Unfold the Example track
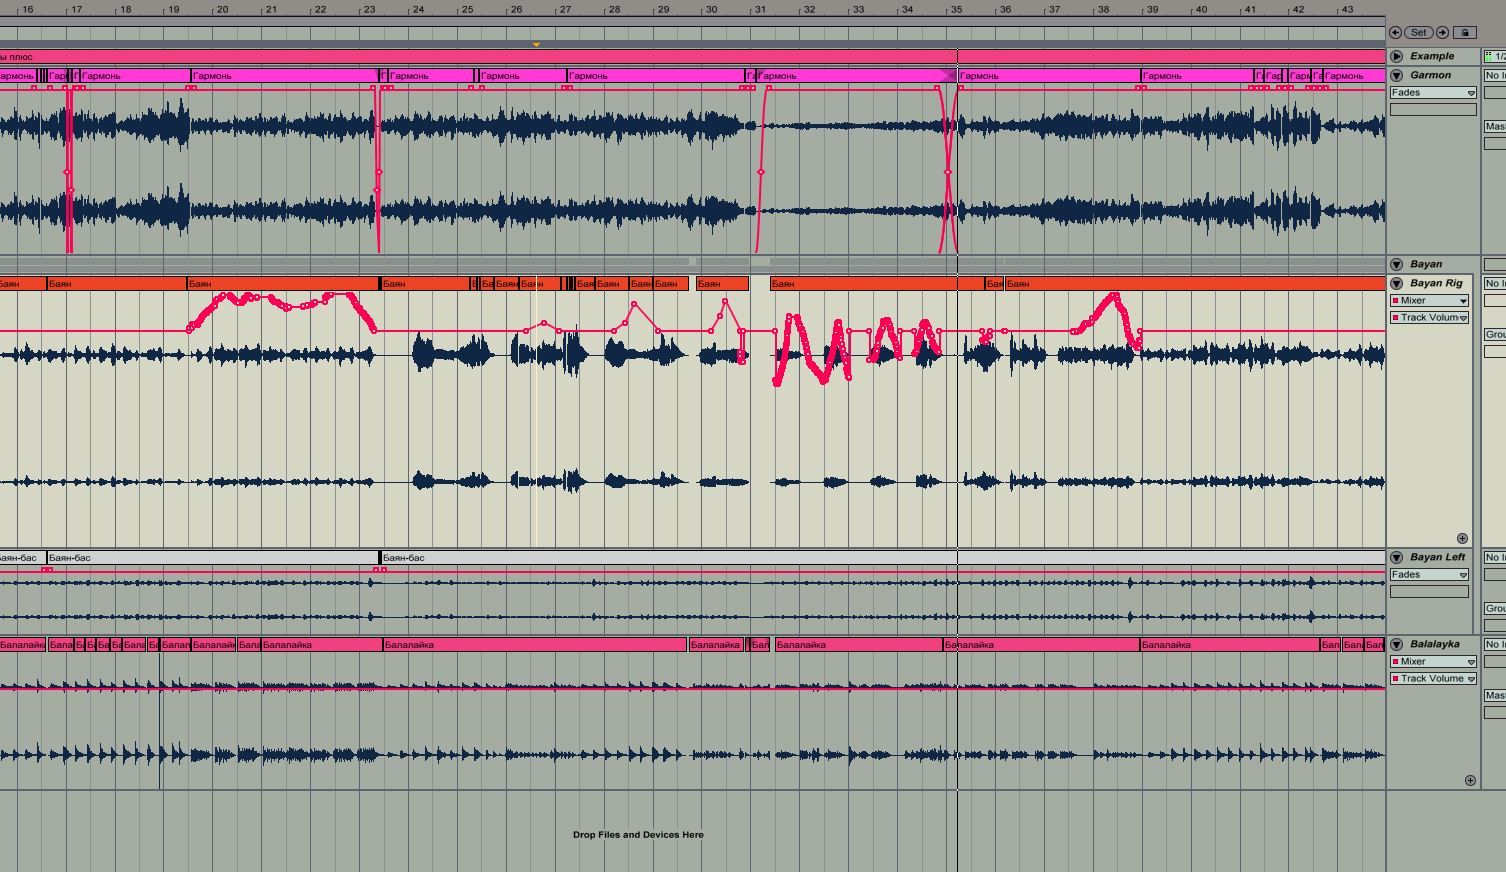This screenshot has width=1506, height=872. click(1397, 56)
